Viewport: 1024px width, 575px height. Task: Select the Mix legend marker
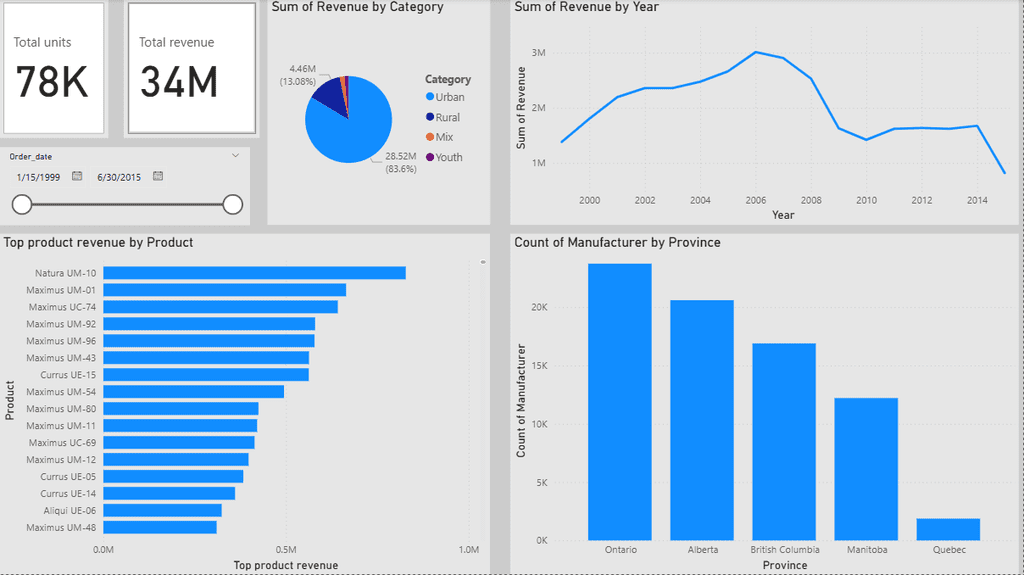[x=430, y=137]
